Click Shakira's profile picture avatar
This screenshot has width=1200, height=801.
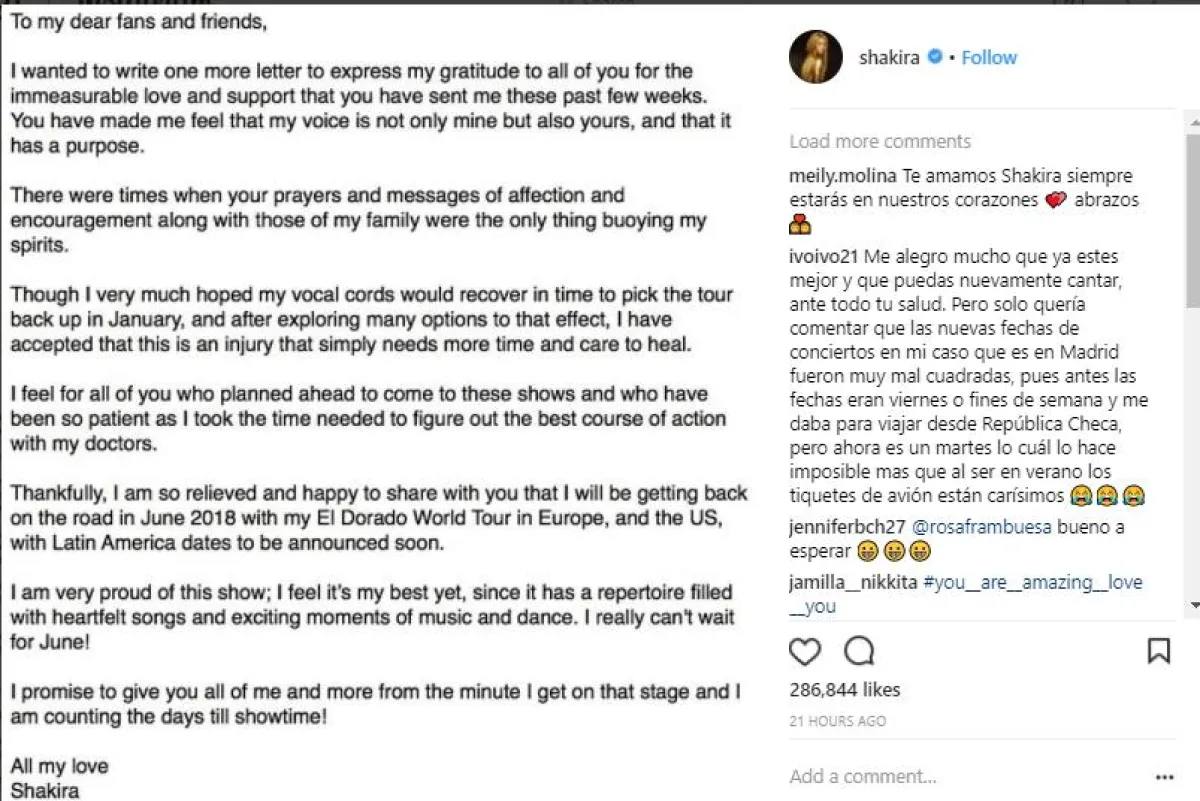(x=816, y=57)
